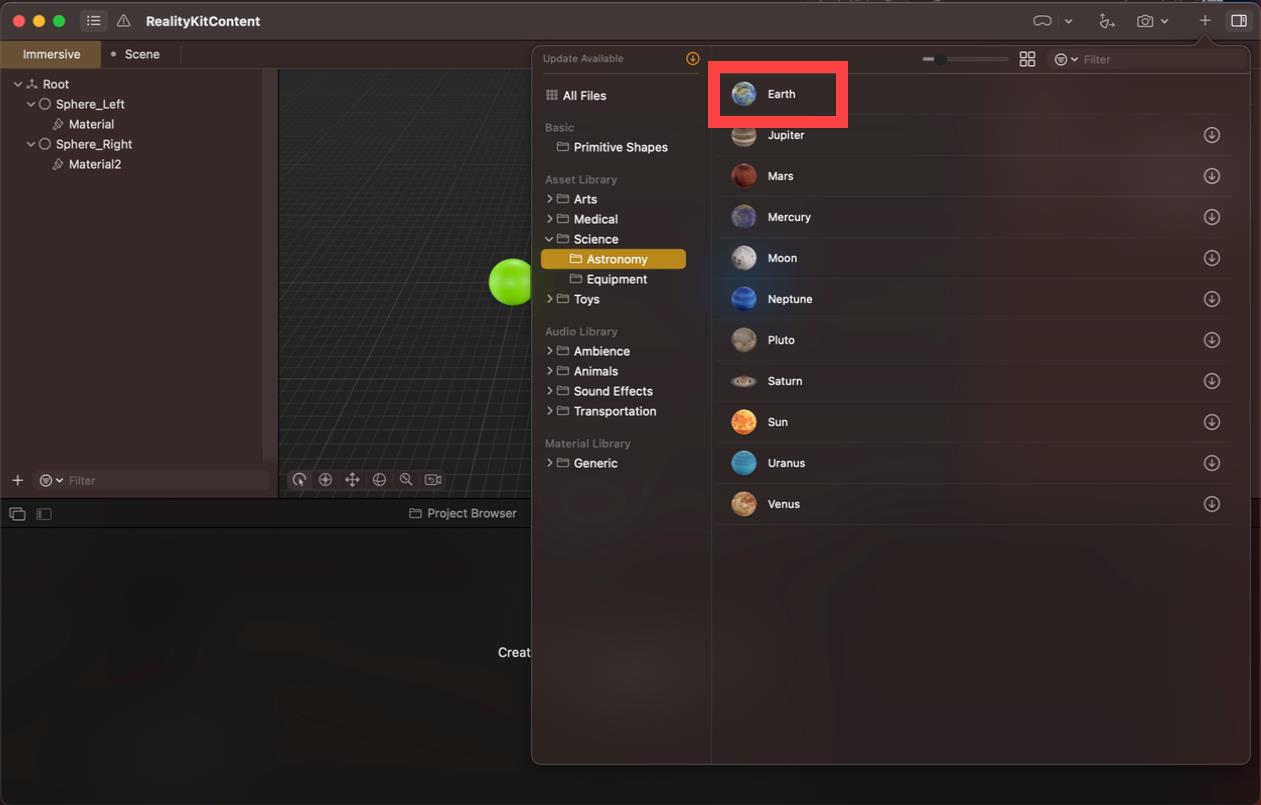This screenshot has height=805, width=1261.
Task: Expand the Toys folder
Action: (549, 299)
